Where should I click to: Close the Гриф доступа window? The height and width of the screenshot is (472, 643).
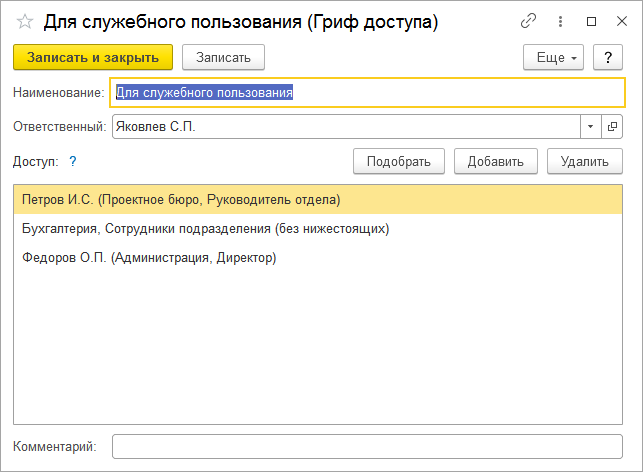[620, 22]
